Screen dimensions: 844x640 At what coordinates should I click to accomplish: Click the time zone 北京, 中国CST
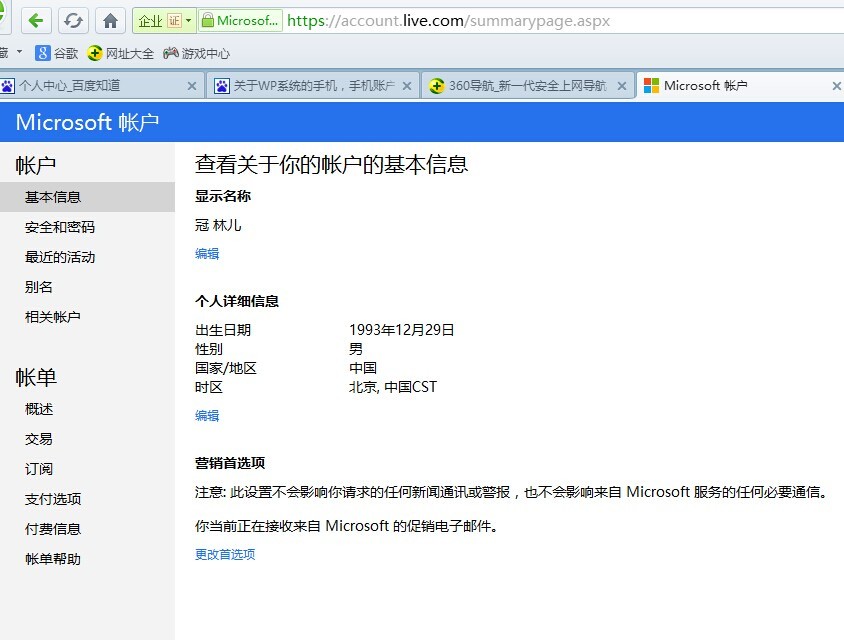point(393,387)
